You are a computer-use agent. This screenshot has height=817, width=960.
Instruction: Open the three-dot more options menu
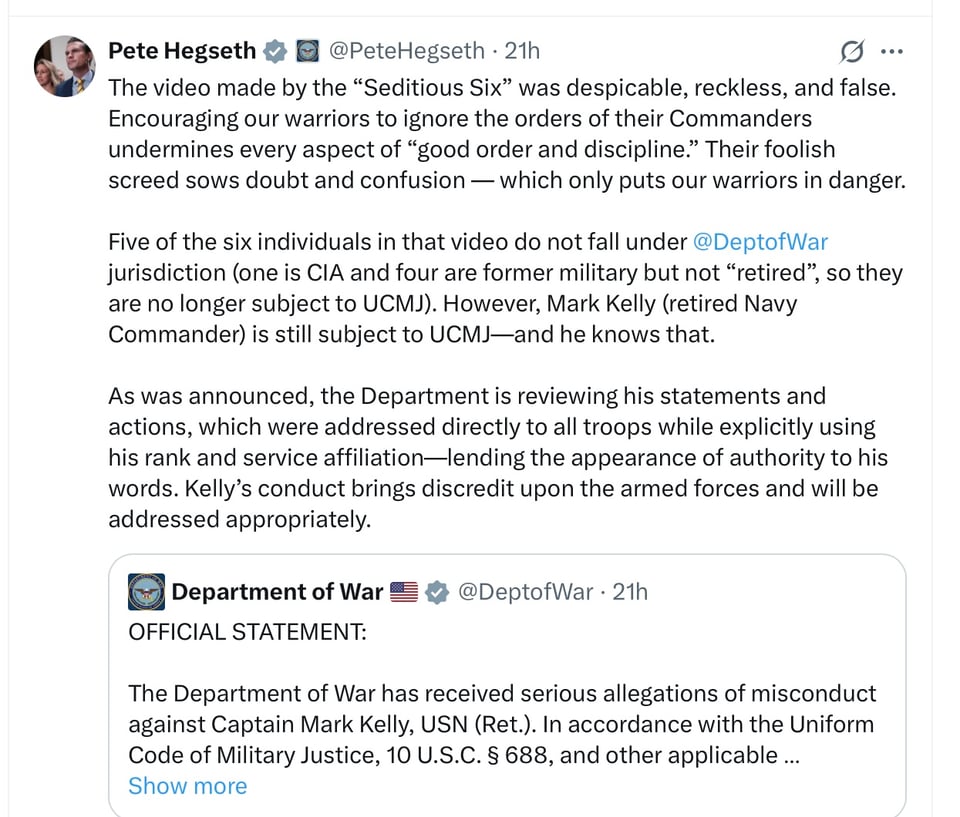(893, 50)
